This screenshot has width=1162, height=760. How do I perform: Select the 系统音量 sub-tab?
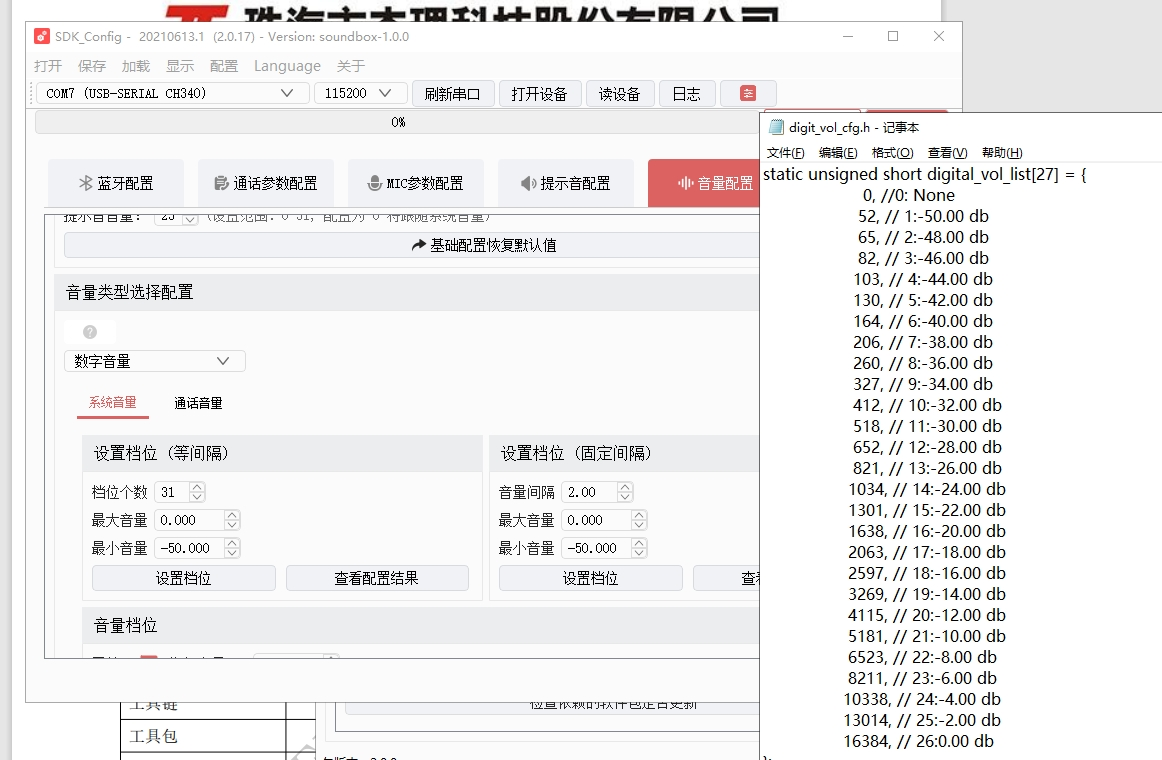[x=113, y=402]
